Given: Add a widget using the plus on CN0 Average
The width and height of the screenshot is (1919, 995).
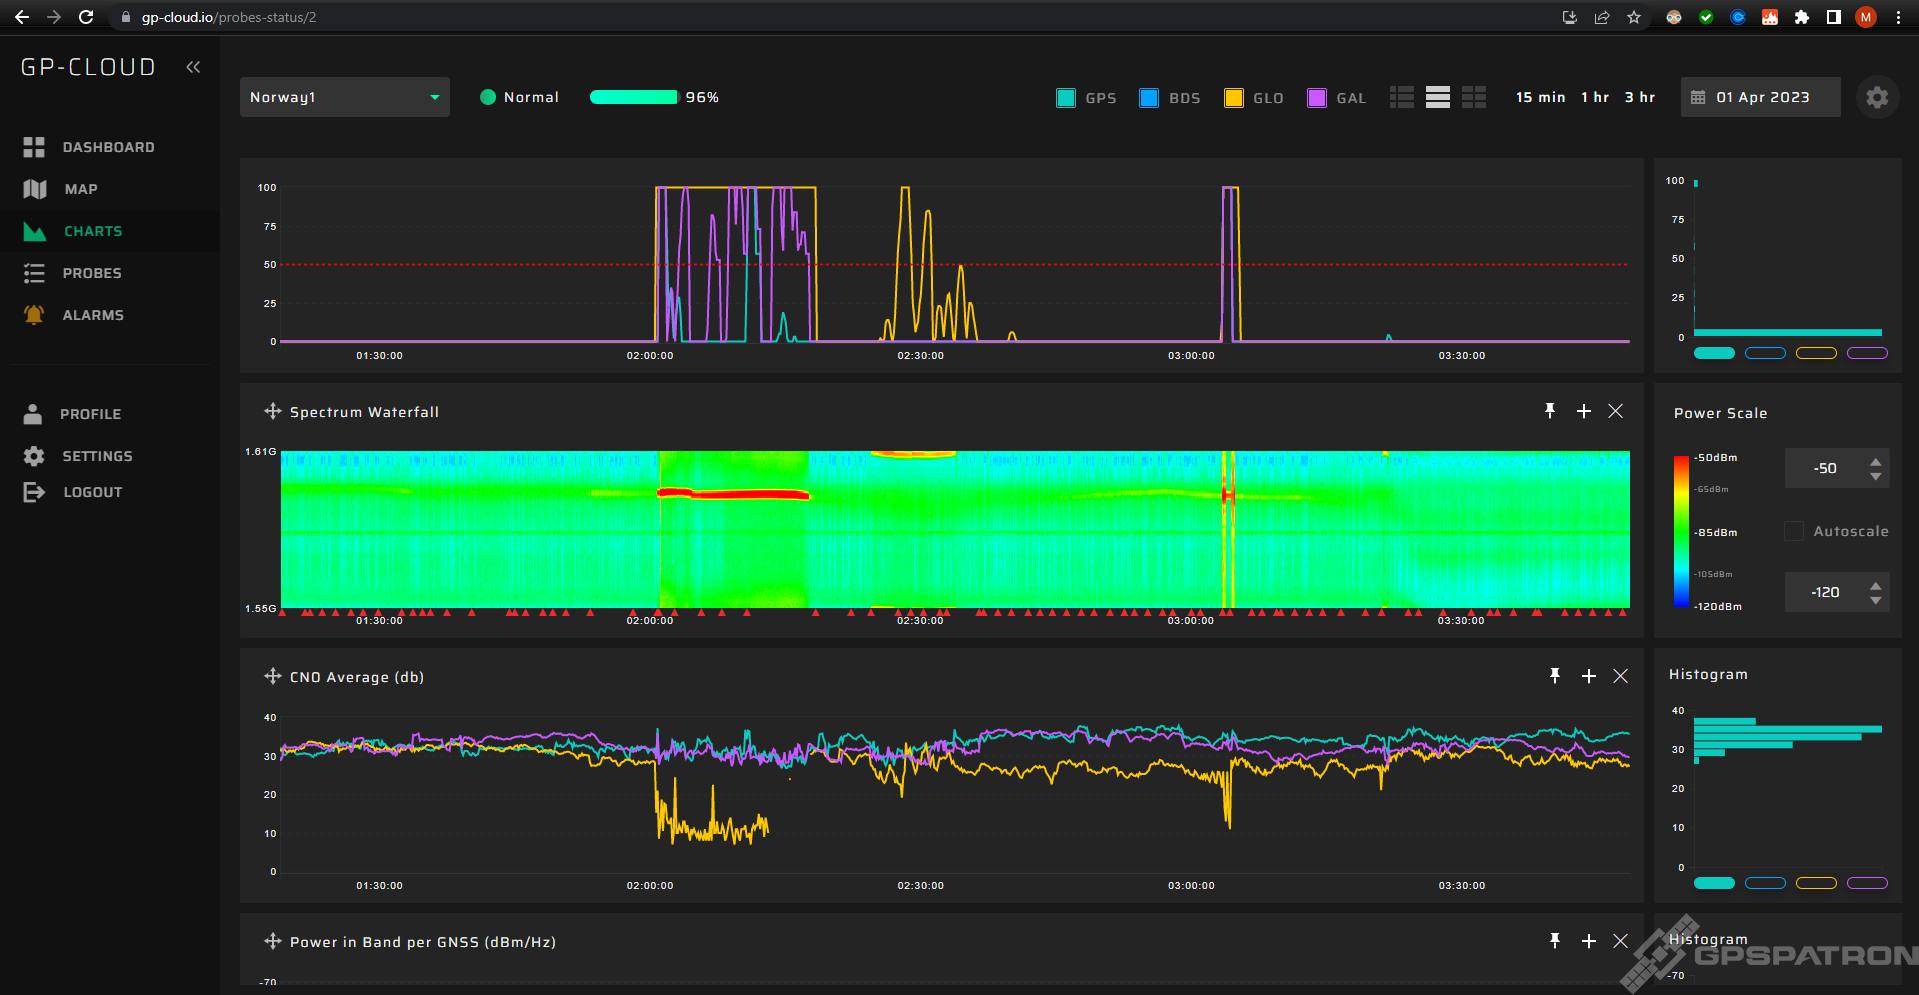Looking at the screenshot, I should (x=1588, y=676).
